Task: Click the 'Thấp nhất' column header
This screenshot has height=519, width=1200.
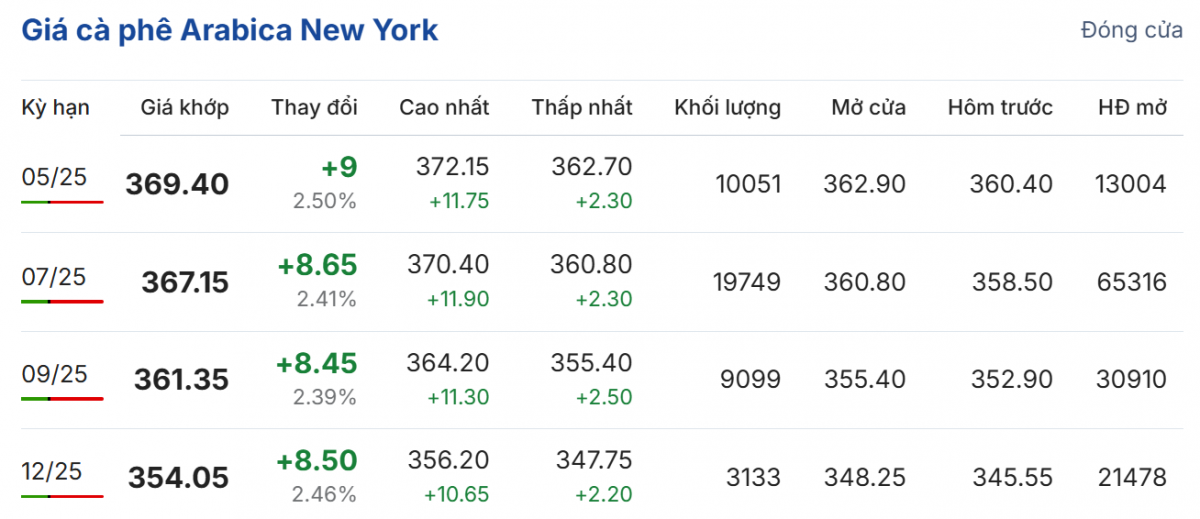Action: click(582, 108)
